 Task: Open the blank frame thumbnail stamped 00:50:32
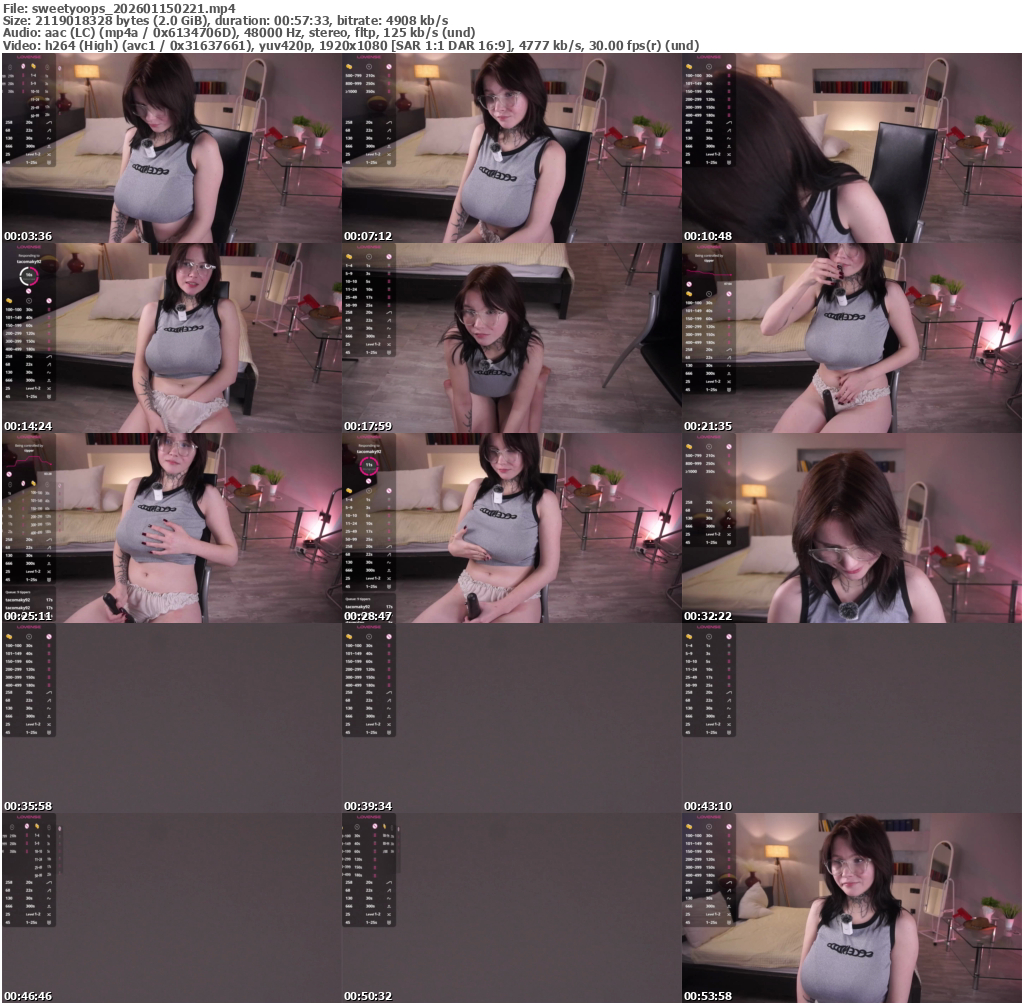pos(512,908)
